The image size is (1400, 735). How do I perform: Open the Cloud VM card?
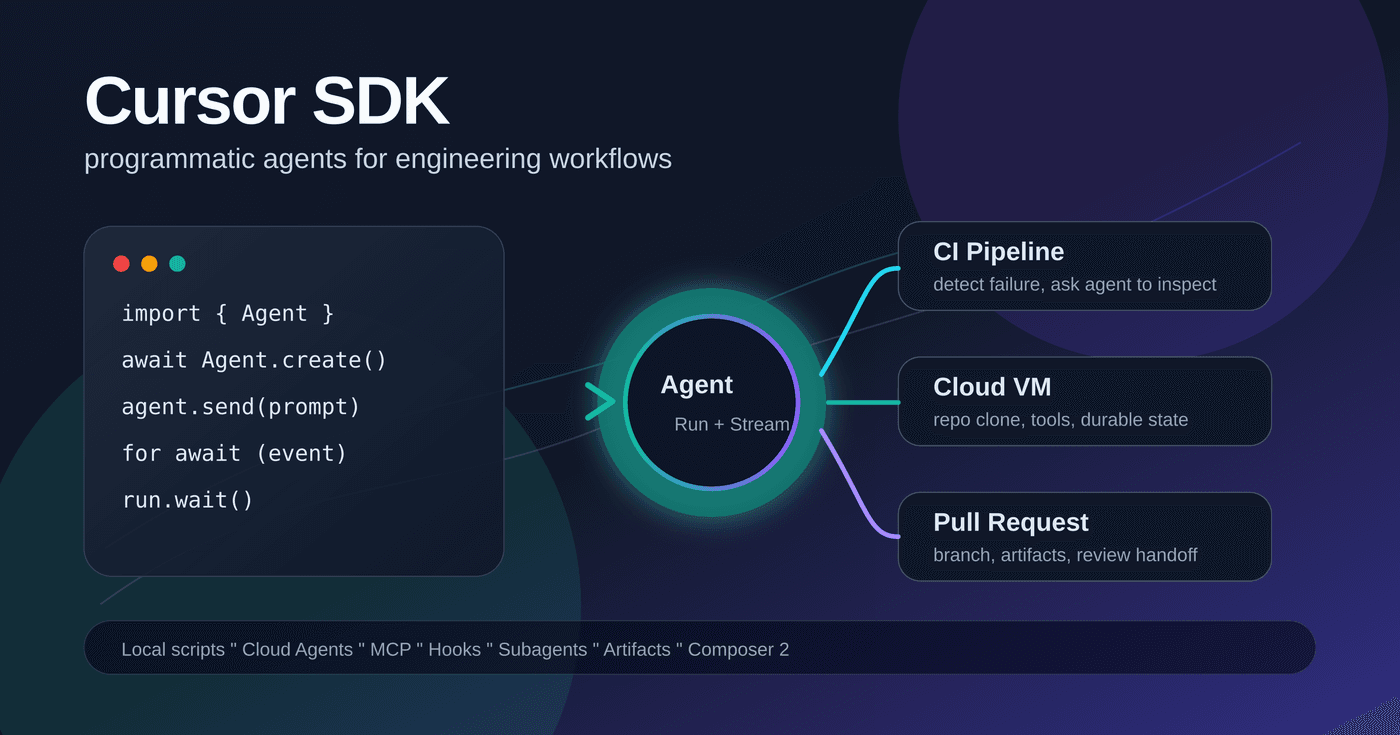coord(1084,401)
